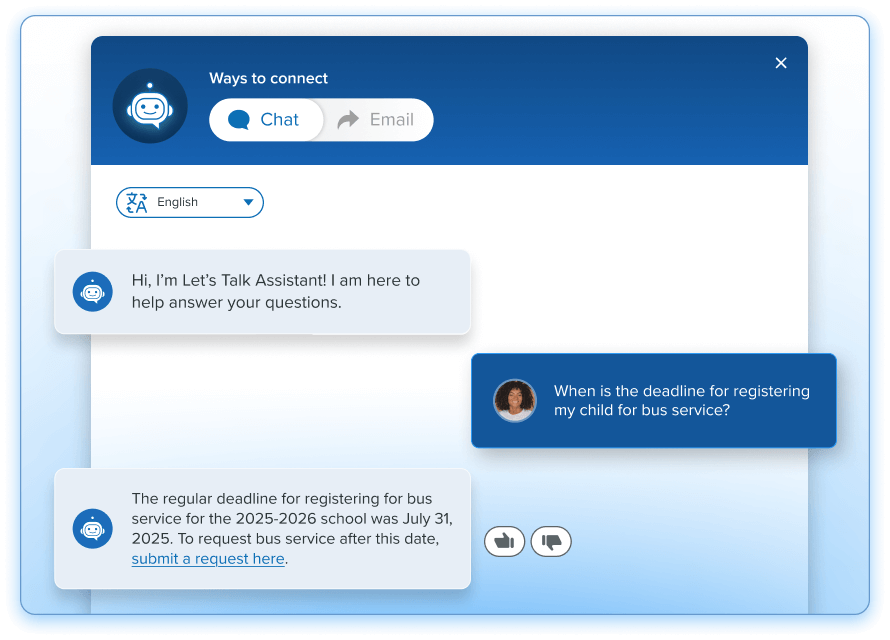Image resolution: width=890 pixels, height=640 pixels.
Task: Click the translate icon in language selector
Action: point(136,202)
